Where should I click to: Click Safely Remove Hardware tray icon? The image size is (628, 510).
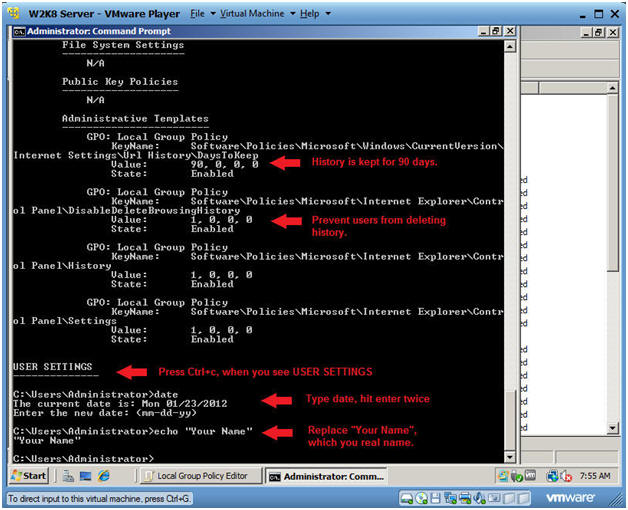(516, 476)
